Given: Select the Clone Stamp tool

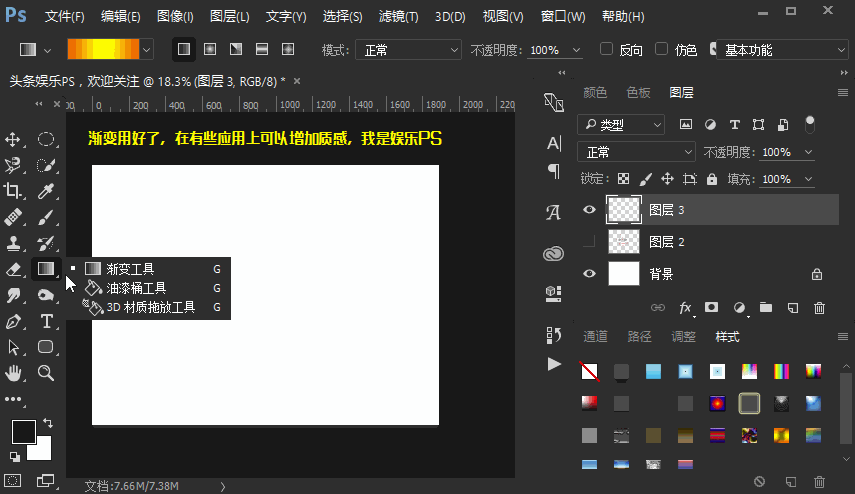Looking at the screenshot, I should [13, 243].
